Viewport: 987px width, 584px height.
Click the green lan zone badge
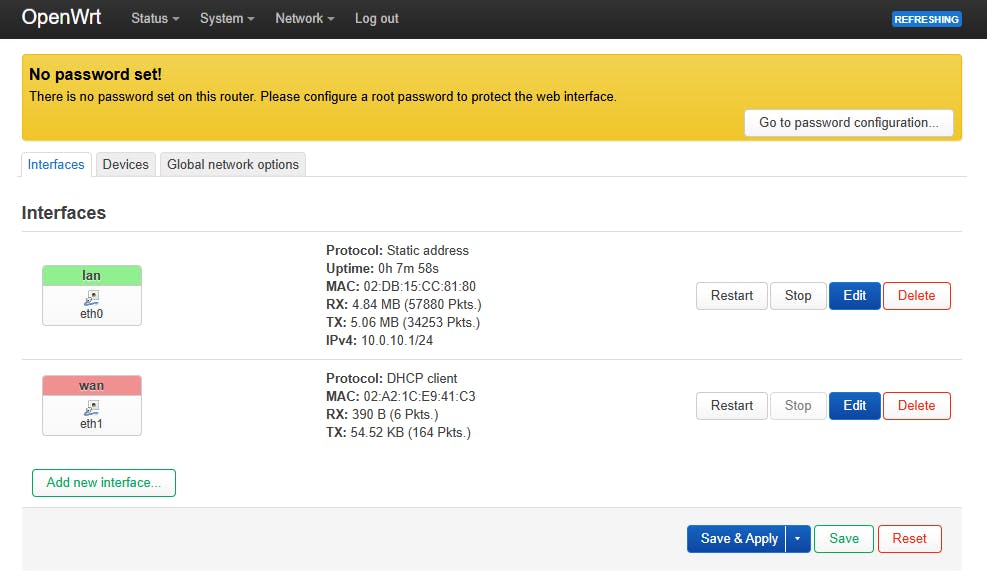click(x=92, y=276)
